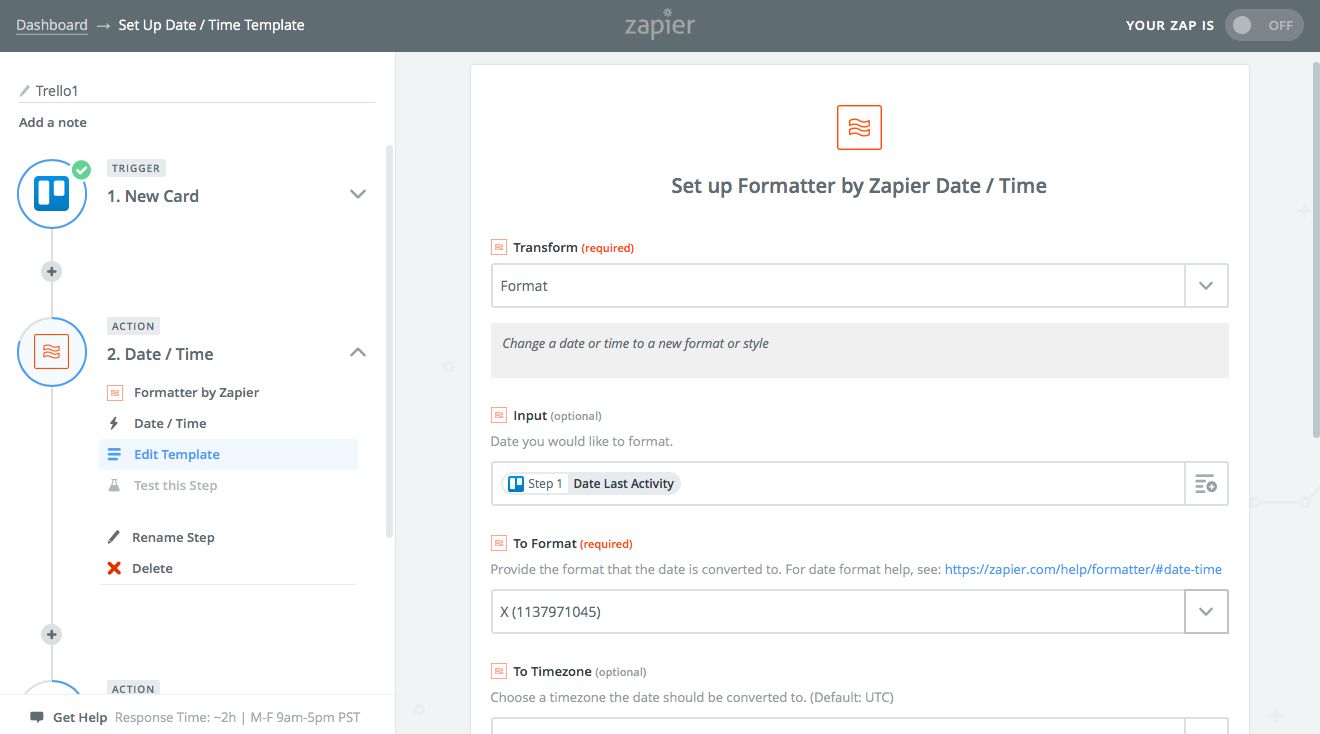Screen dimensions: 1320x734
Task: Click the Input field containing Date Last Activity
Action: pyautogui.click(x=838, y=484)
